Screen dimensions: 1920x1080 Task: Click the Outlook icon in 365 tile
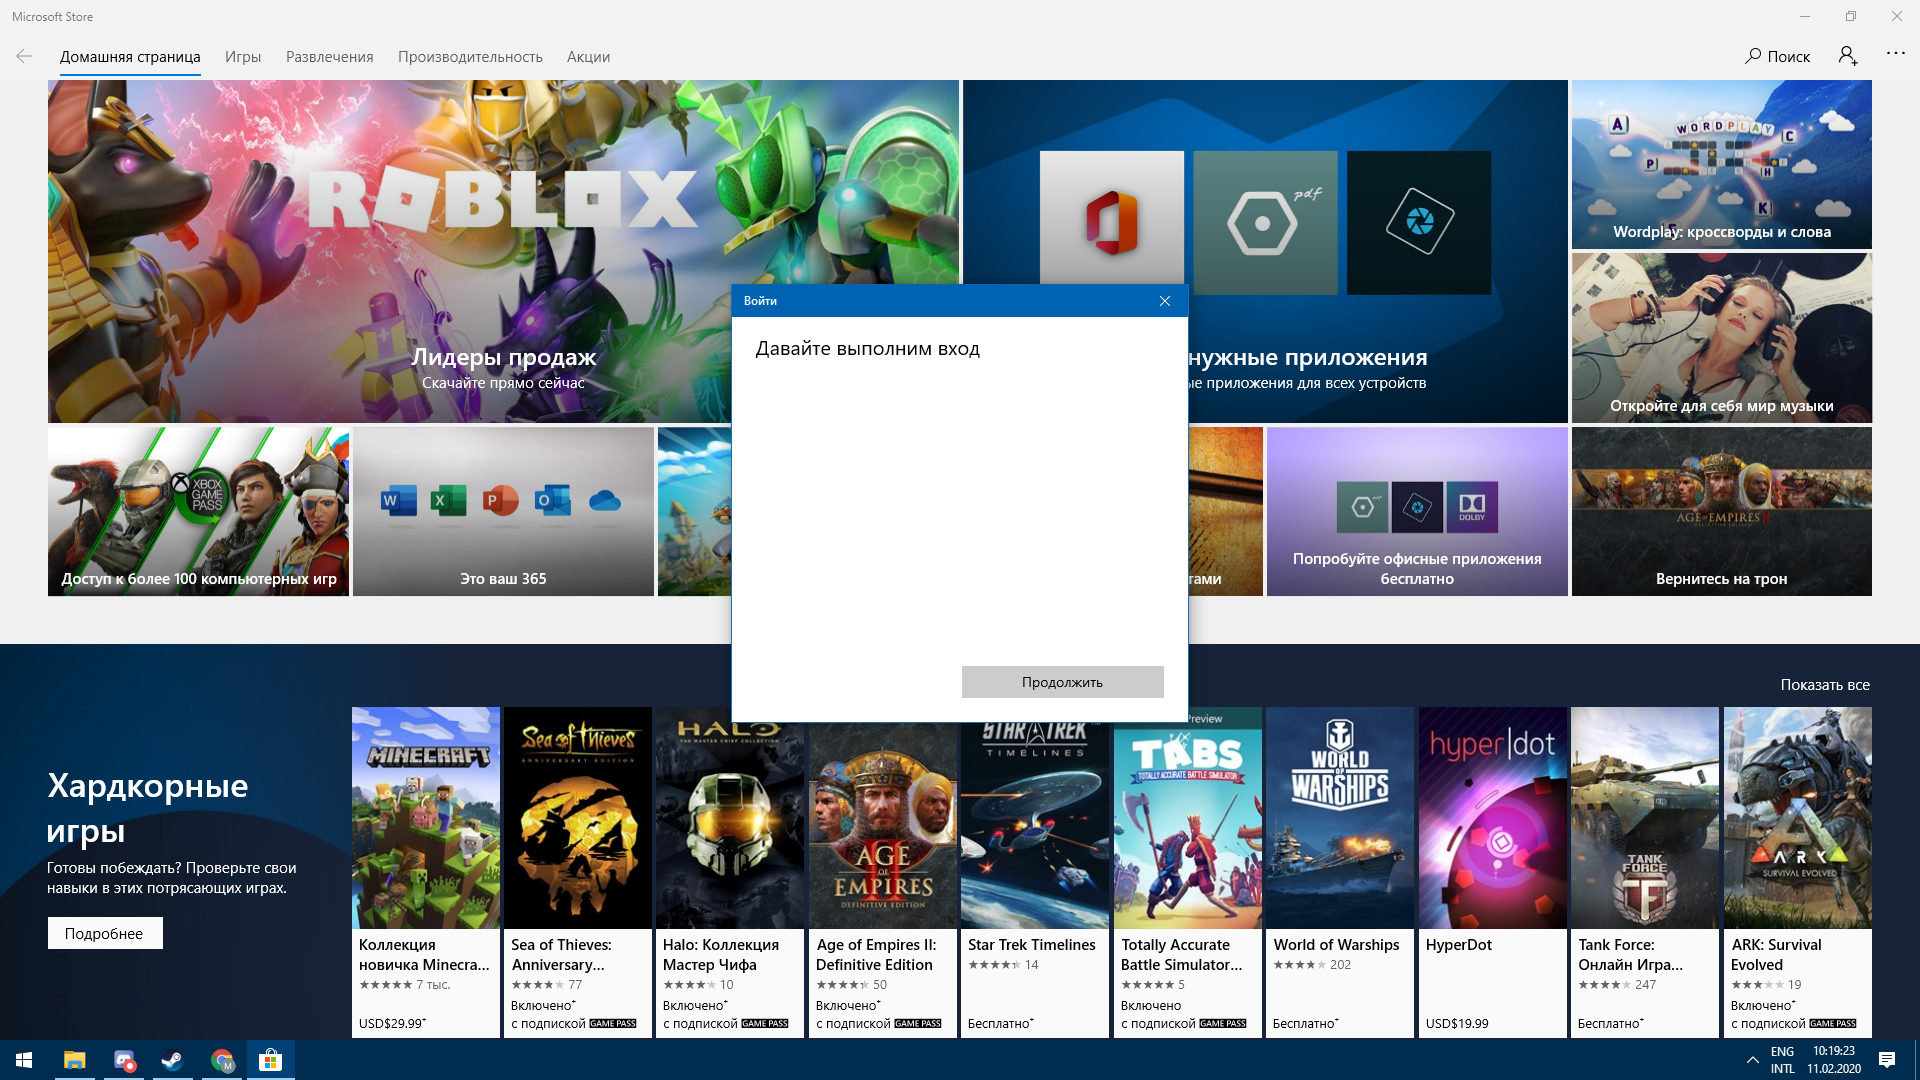tap(552, 500)
